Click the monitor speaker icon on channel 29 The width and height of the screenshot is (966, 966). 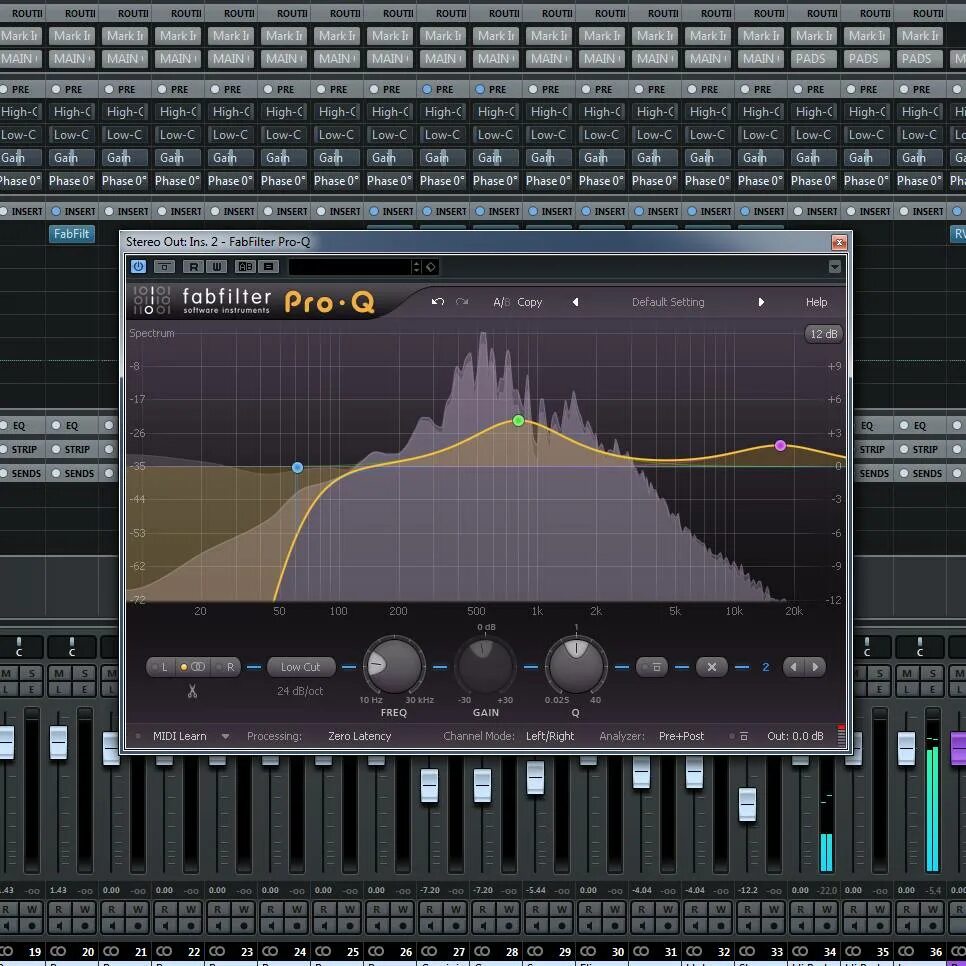tap(536, 926)
